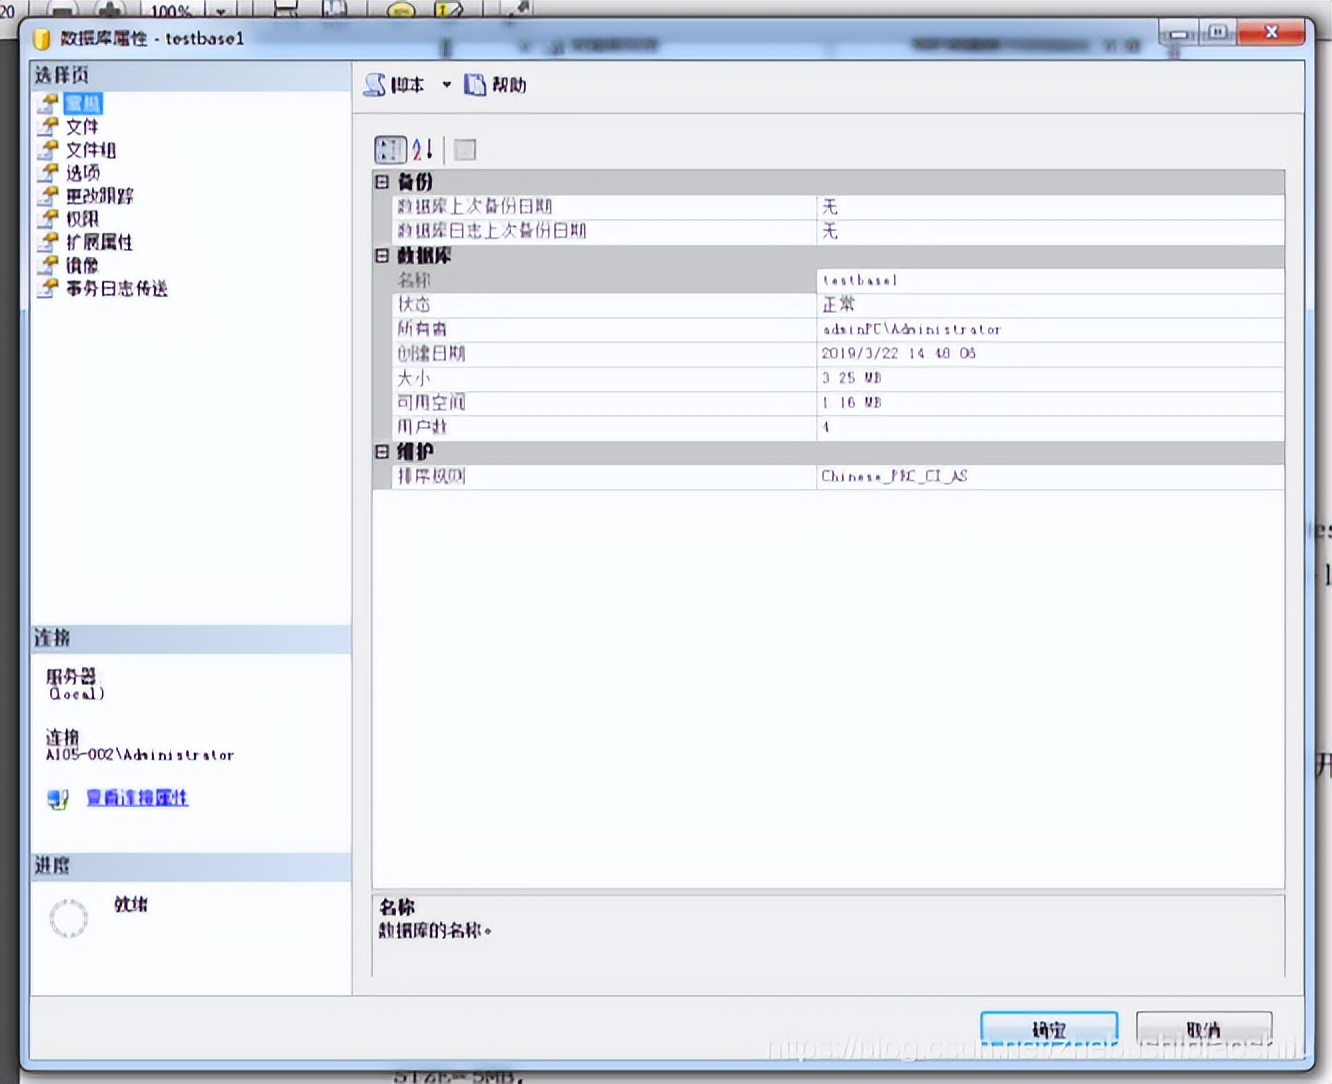Click the property pages toolbar icon
The width and height of the screenshot is (1332, 1084).
click(x=465, y=150)
